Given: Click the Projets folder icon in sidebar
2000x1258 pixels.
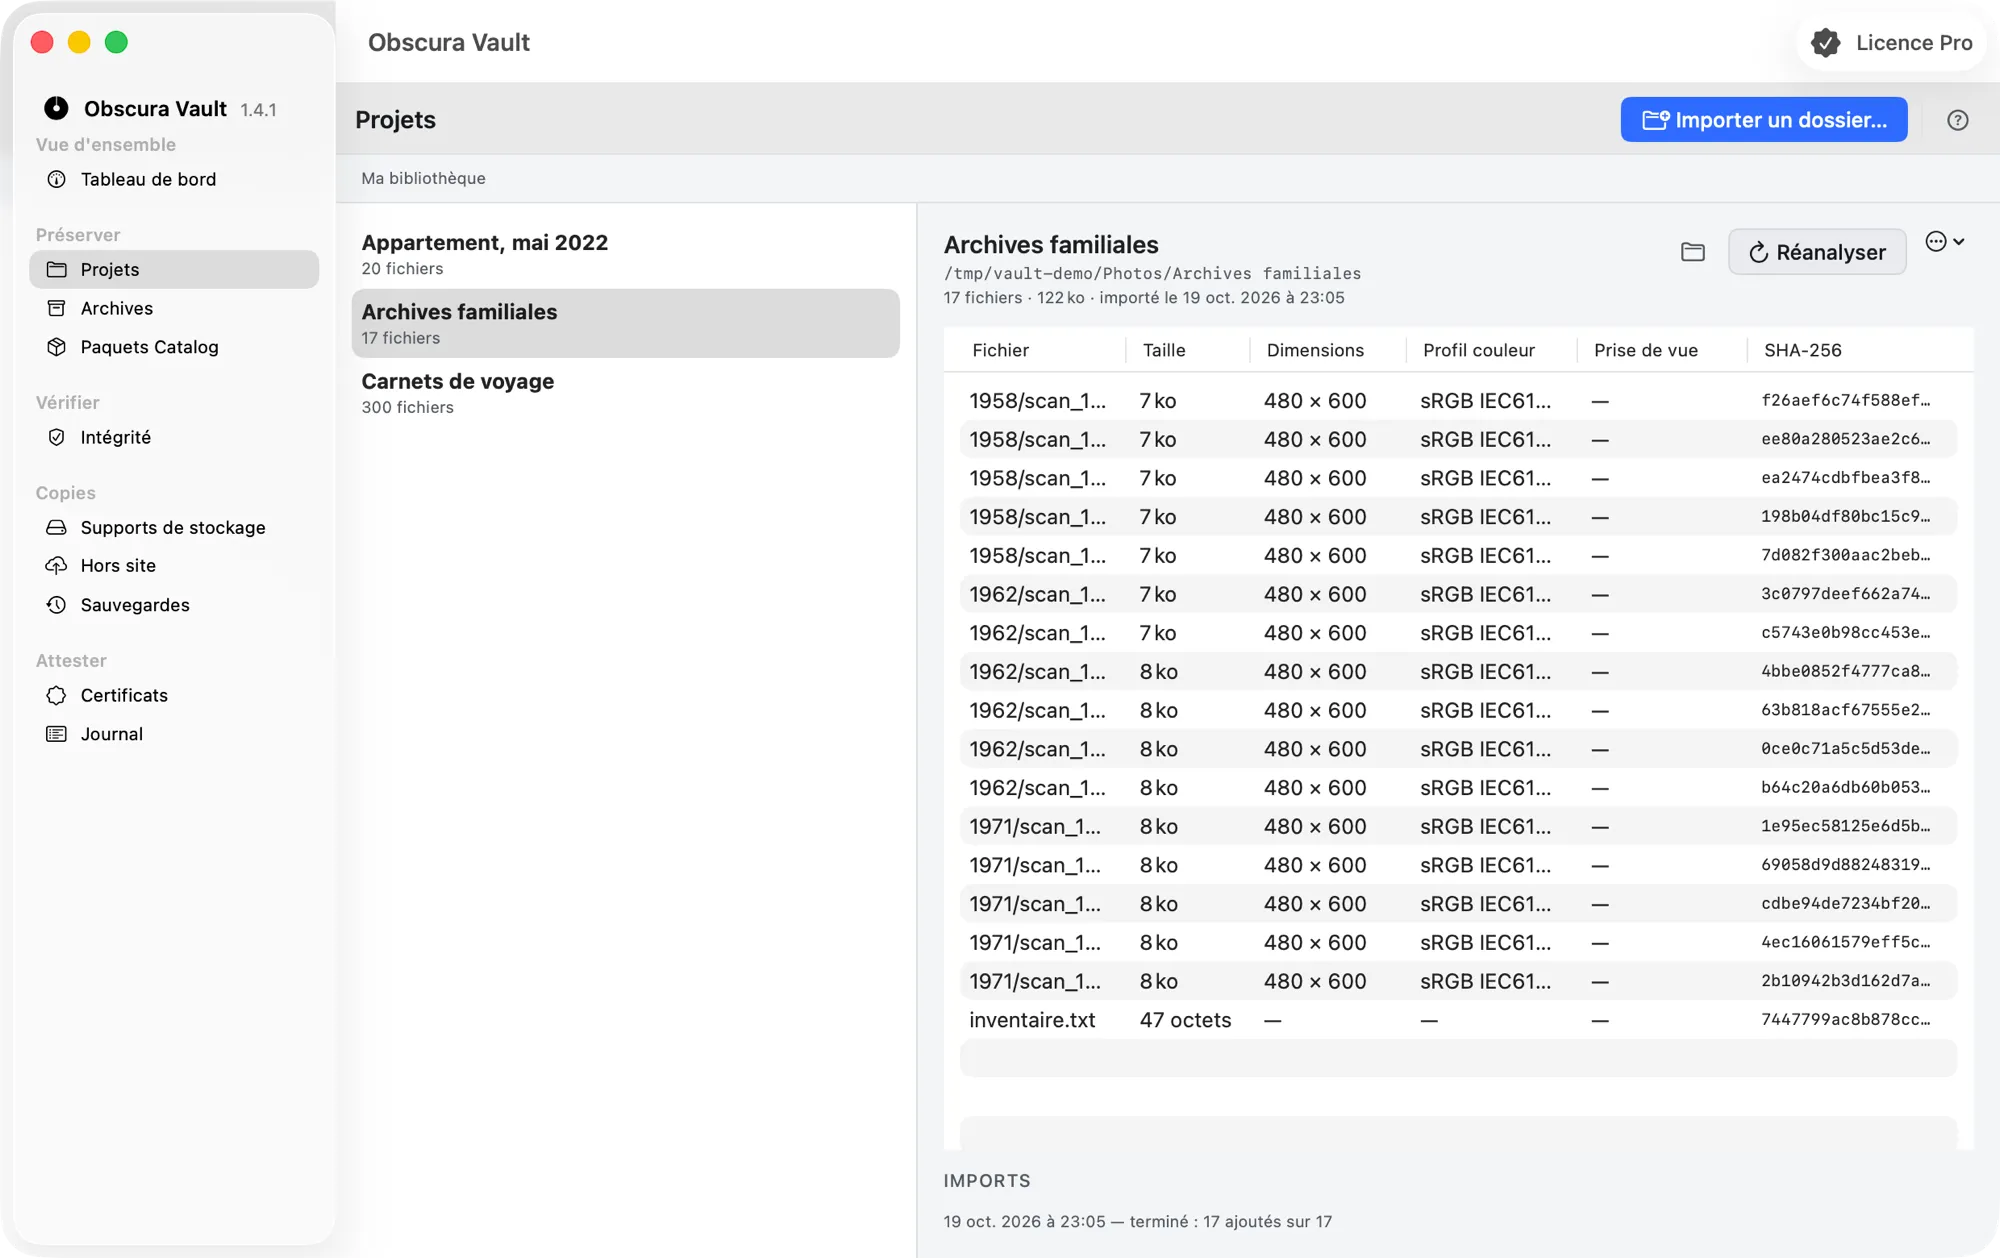Looking at the screenshot, I should (x=57, y=269).
